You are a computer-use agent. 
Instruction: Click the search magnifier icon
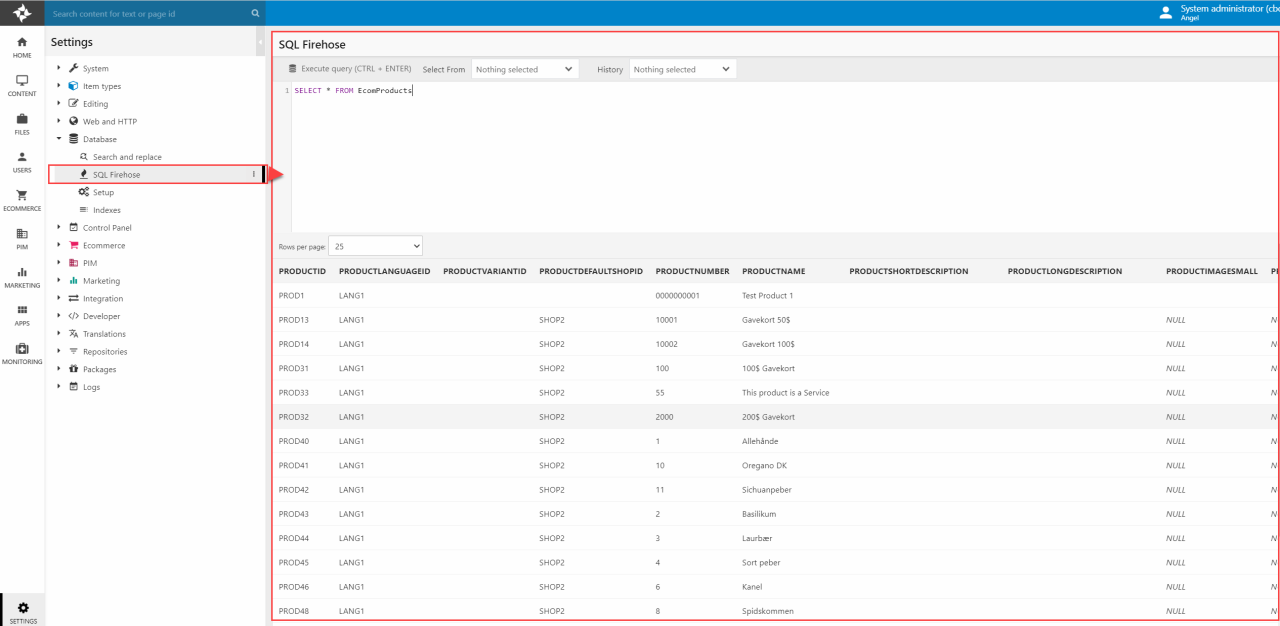point(255,14)
